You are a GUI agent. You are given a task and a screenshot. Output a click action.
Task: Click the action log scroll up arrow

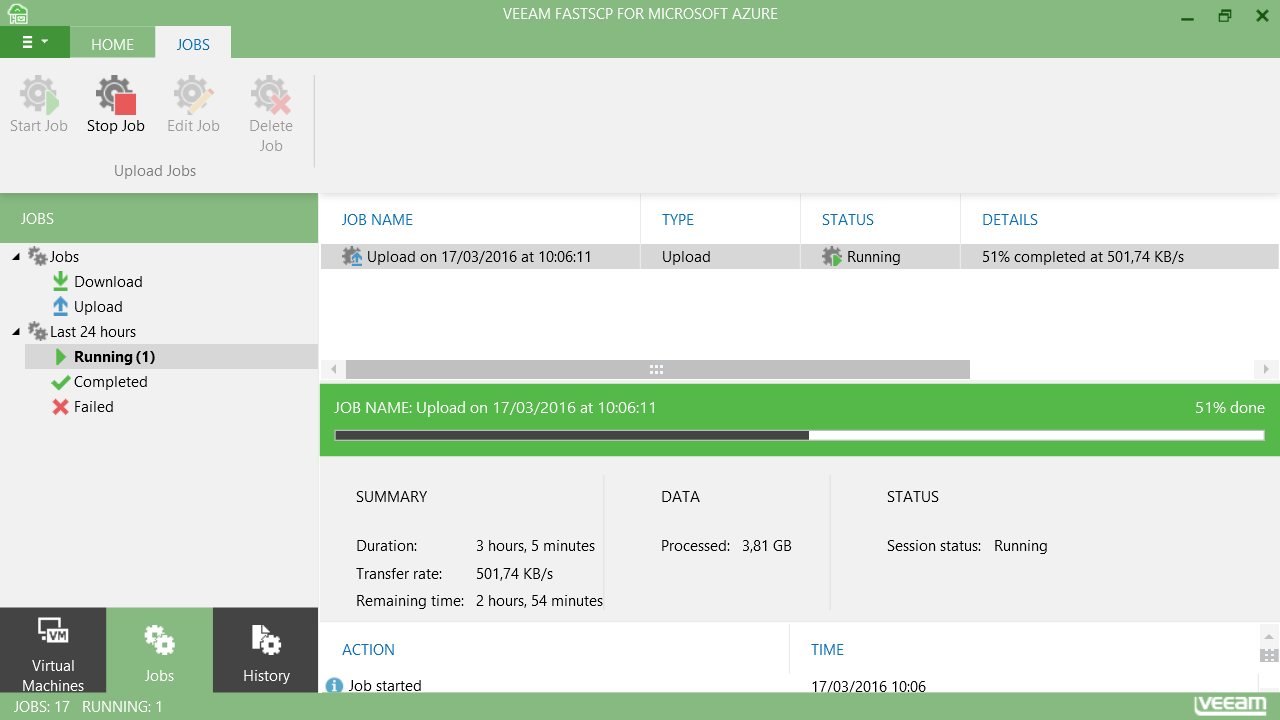point(1269,636)
